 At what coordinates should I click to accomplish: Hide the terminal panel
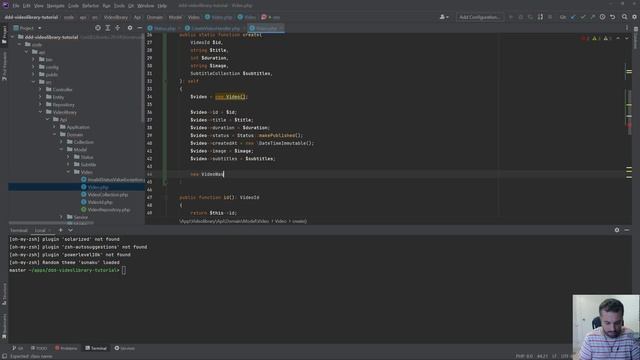627,230
